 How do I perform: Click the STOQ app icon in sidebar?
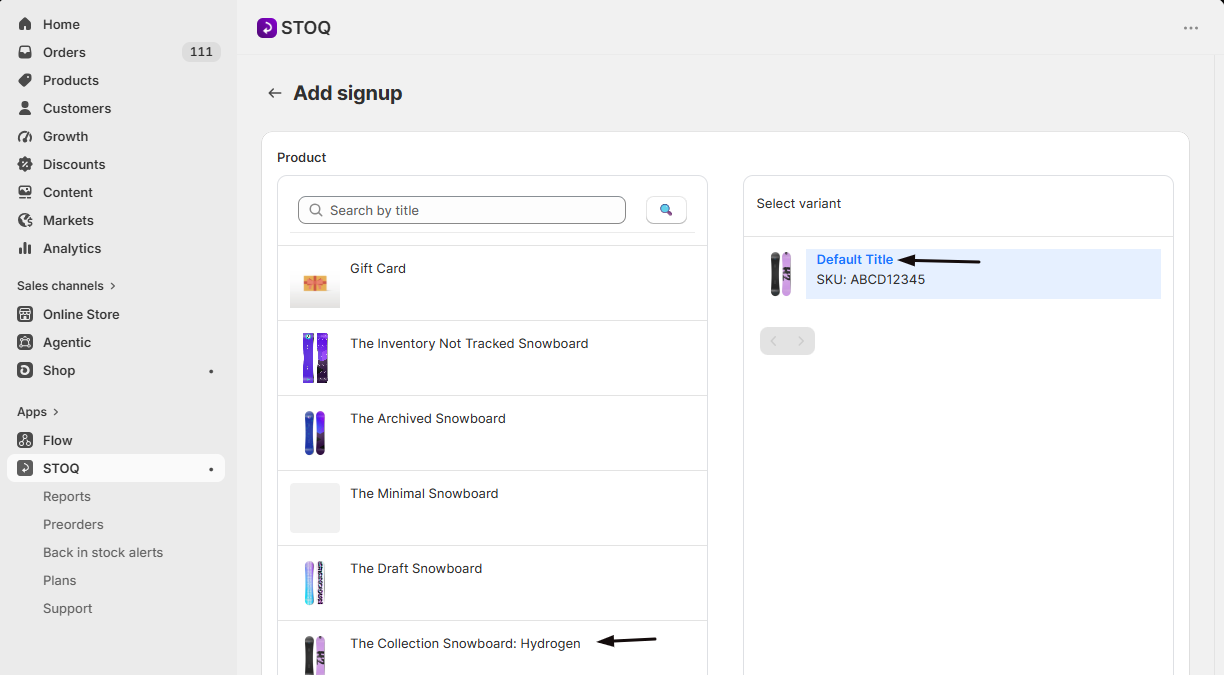25,468
